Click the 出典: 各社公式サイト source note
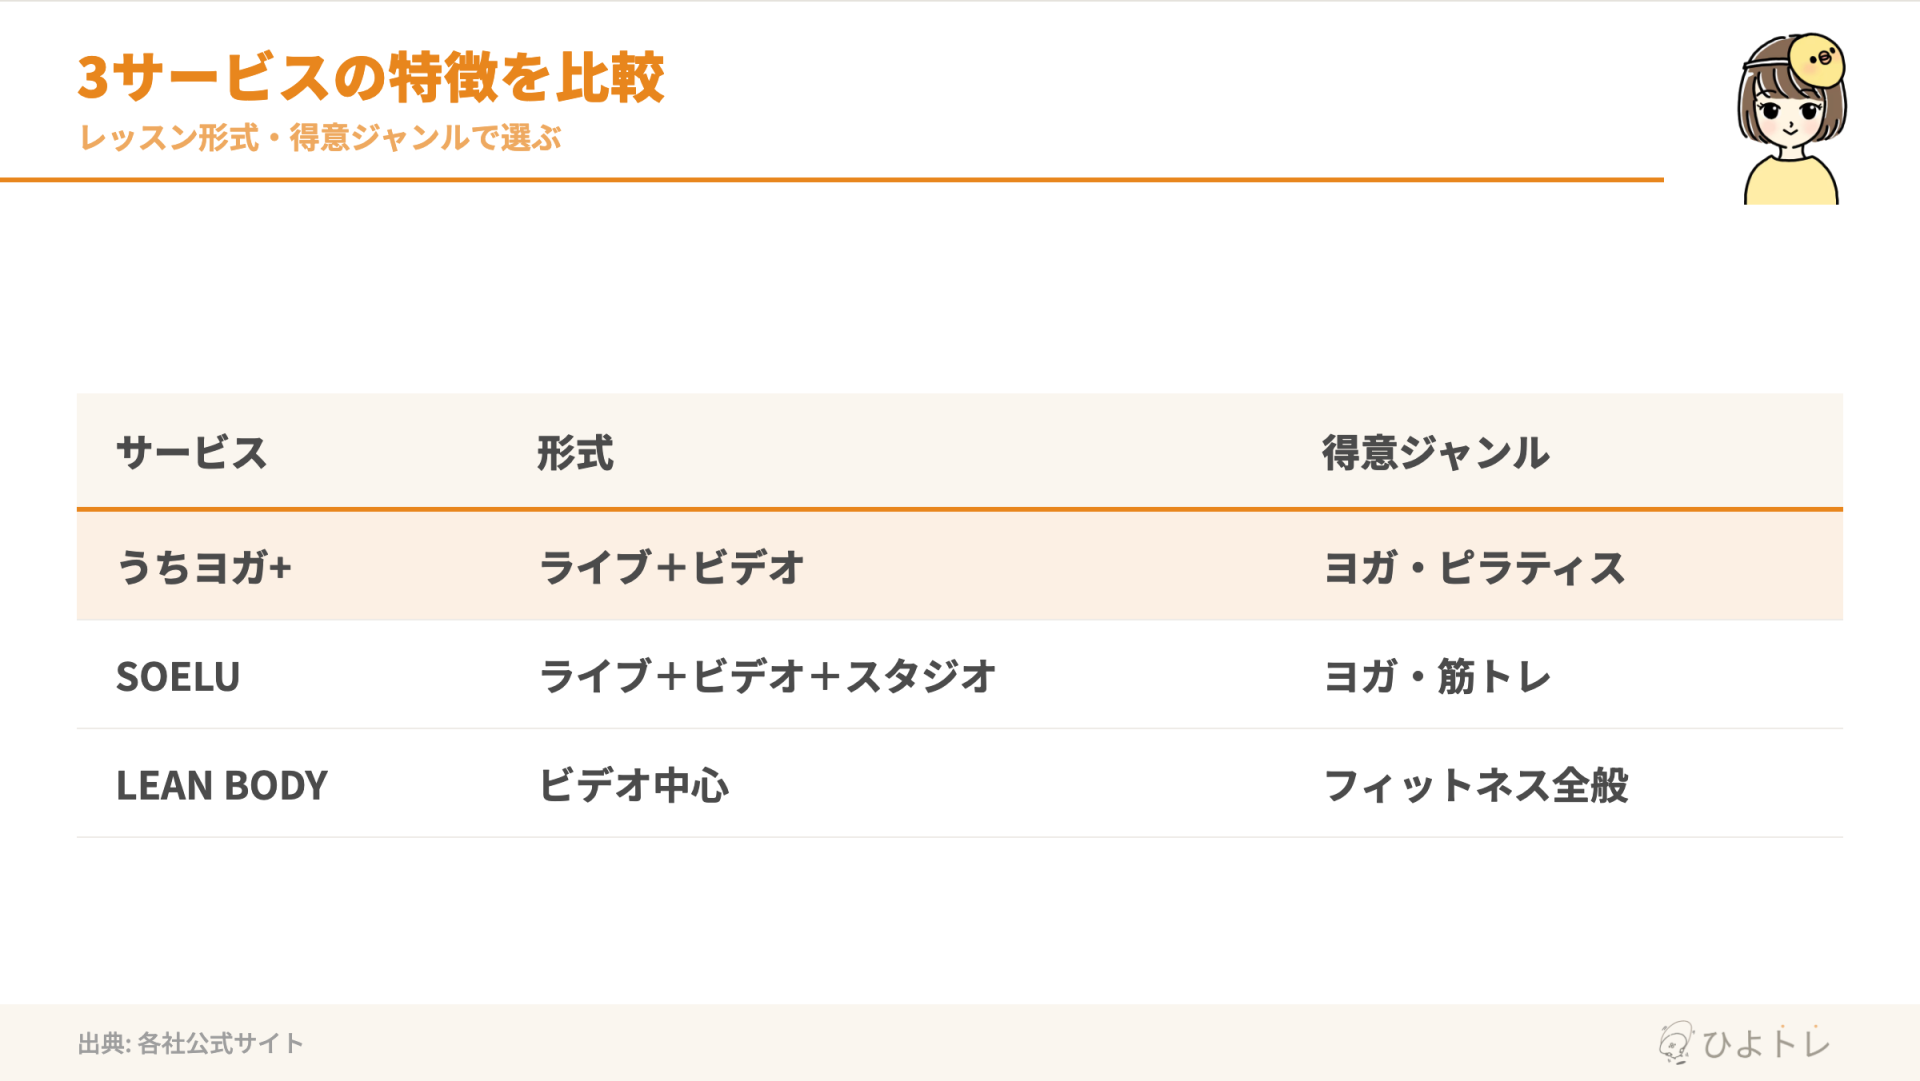 pos(190,1043)
